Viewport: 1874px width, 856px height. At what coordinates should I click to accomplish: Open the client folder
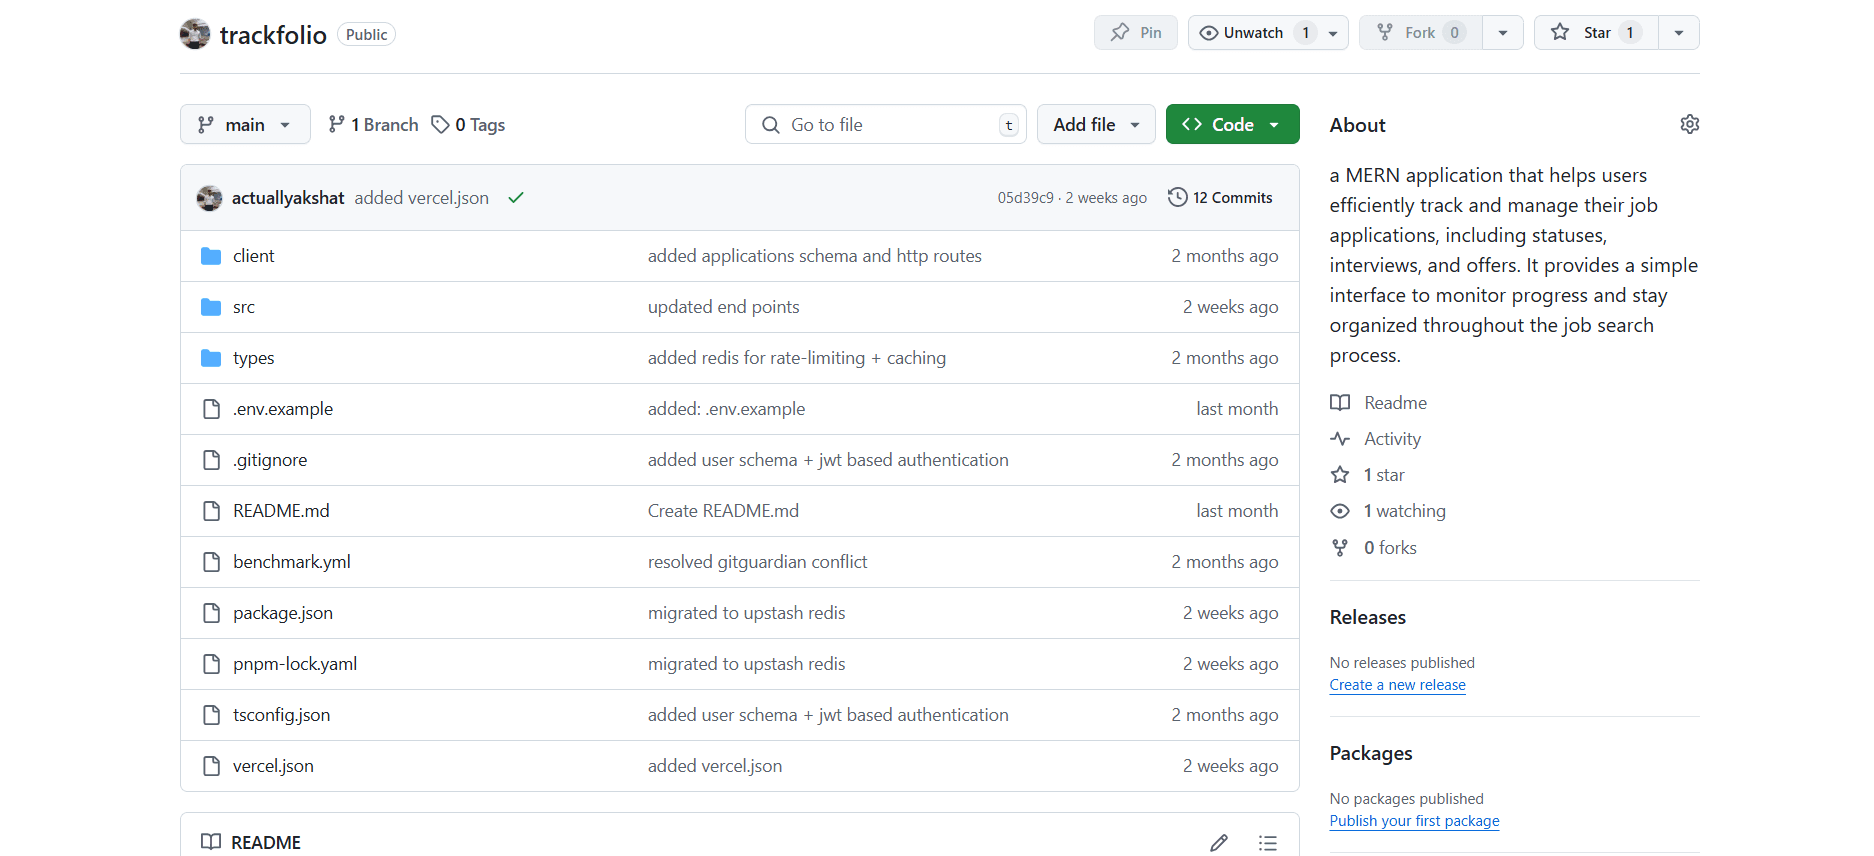(x=253, y=256)
